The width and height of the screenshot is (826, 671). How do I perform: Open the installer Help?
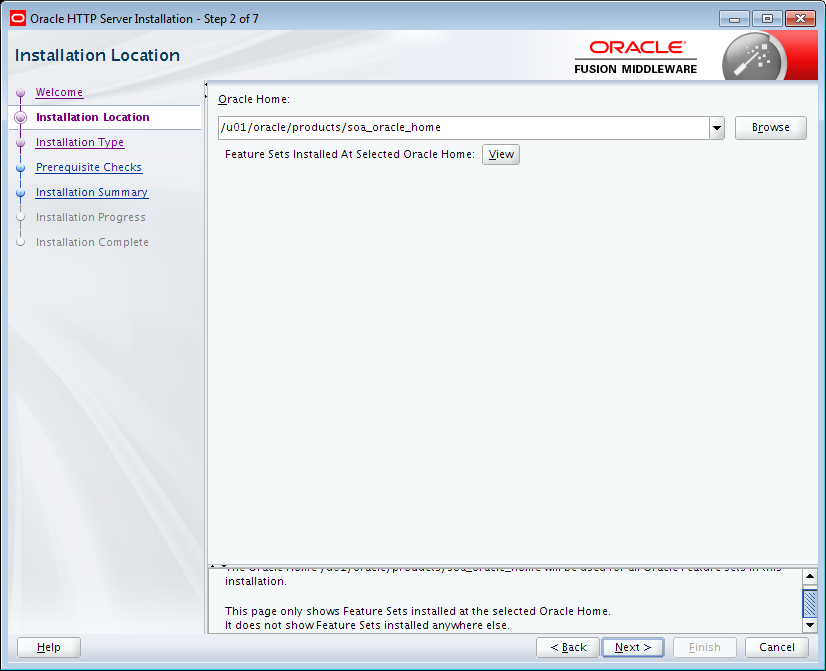[x=48, y=647]
